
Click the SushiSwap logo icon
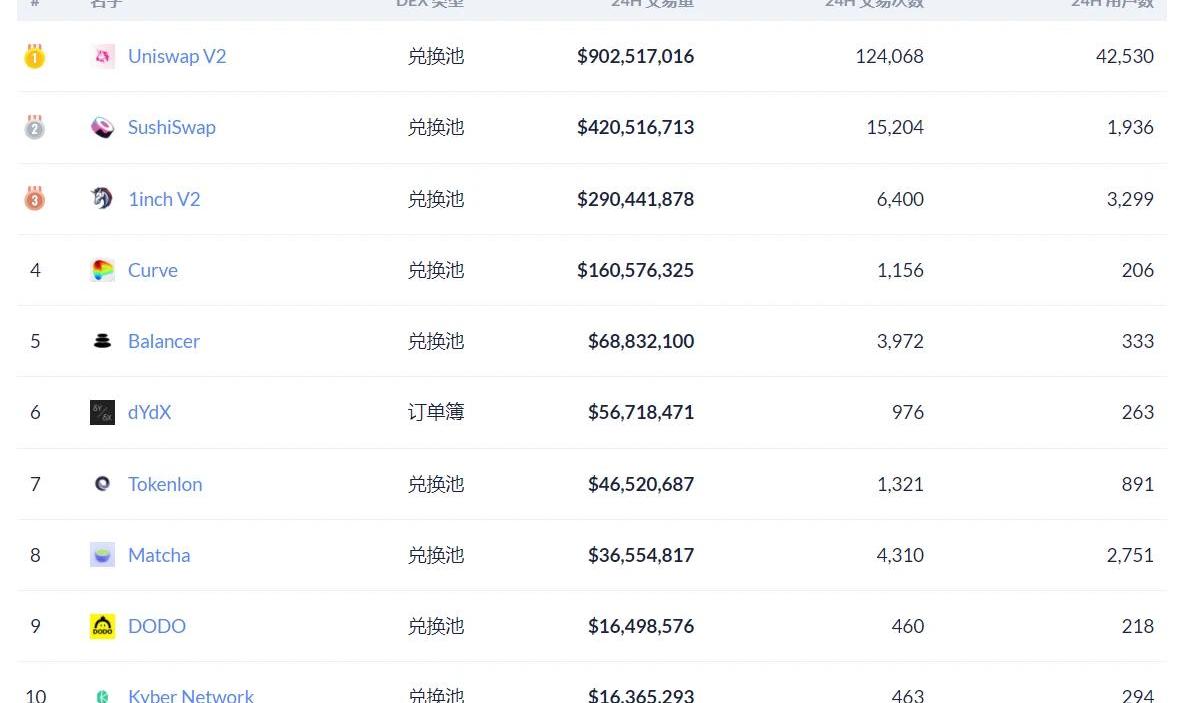coord(102,128)
